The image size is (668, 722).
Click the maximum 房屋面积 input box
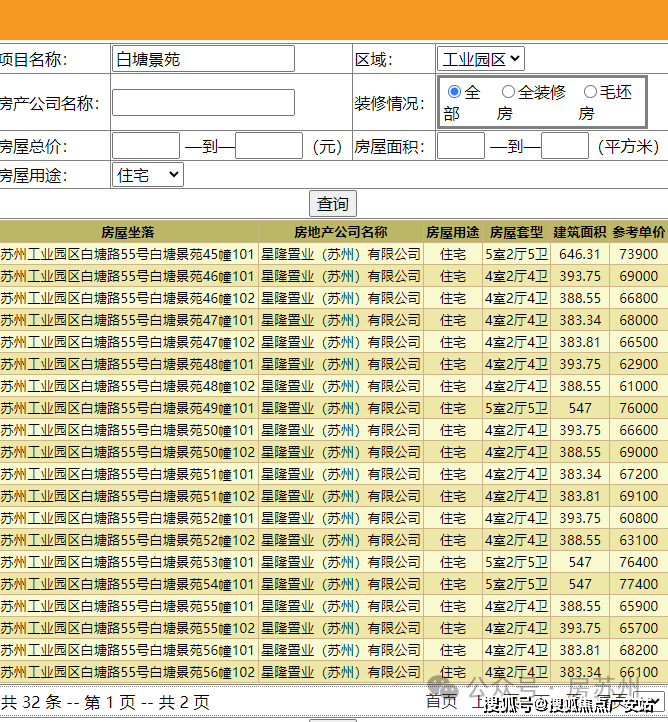tap(565, 146)
